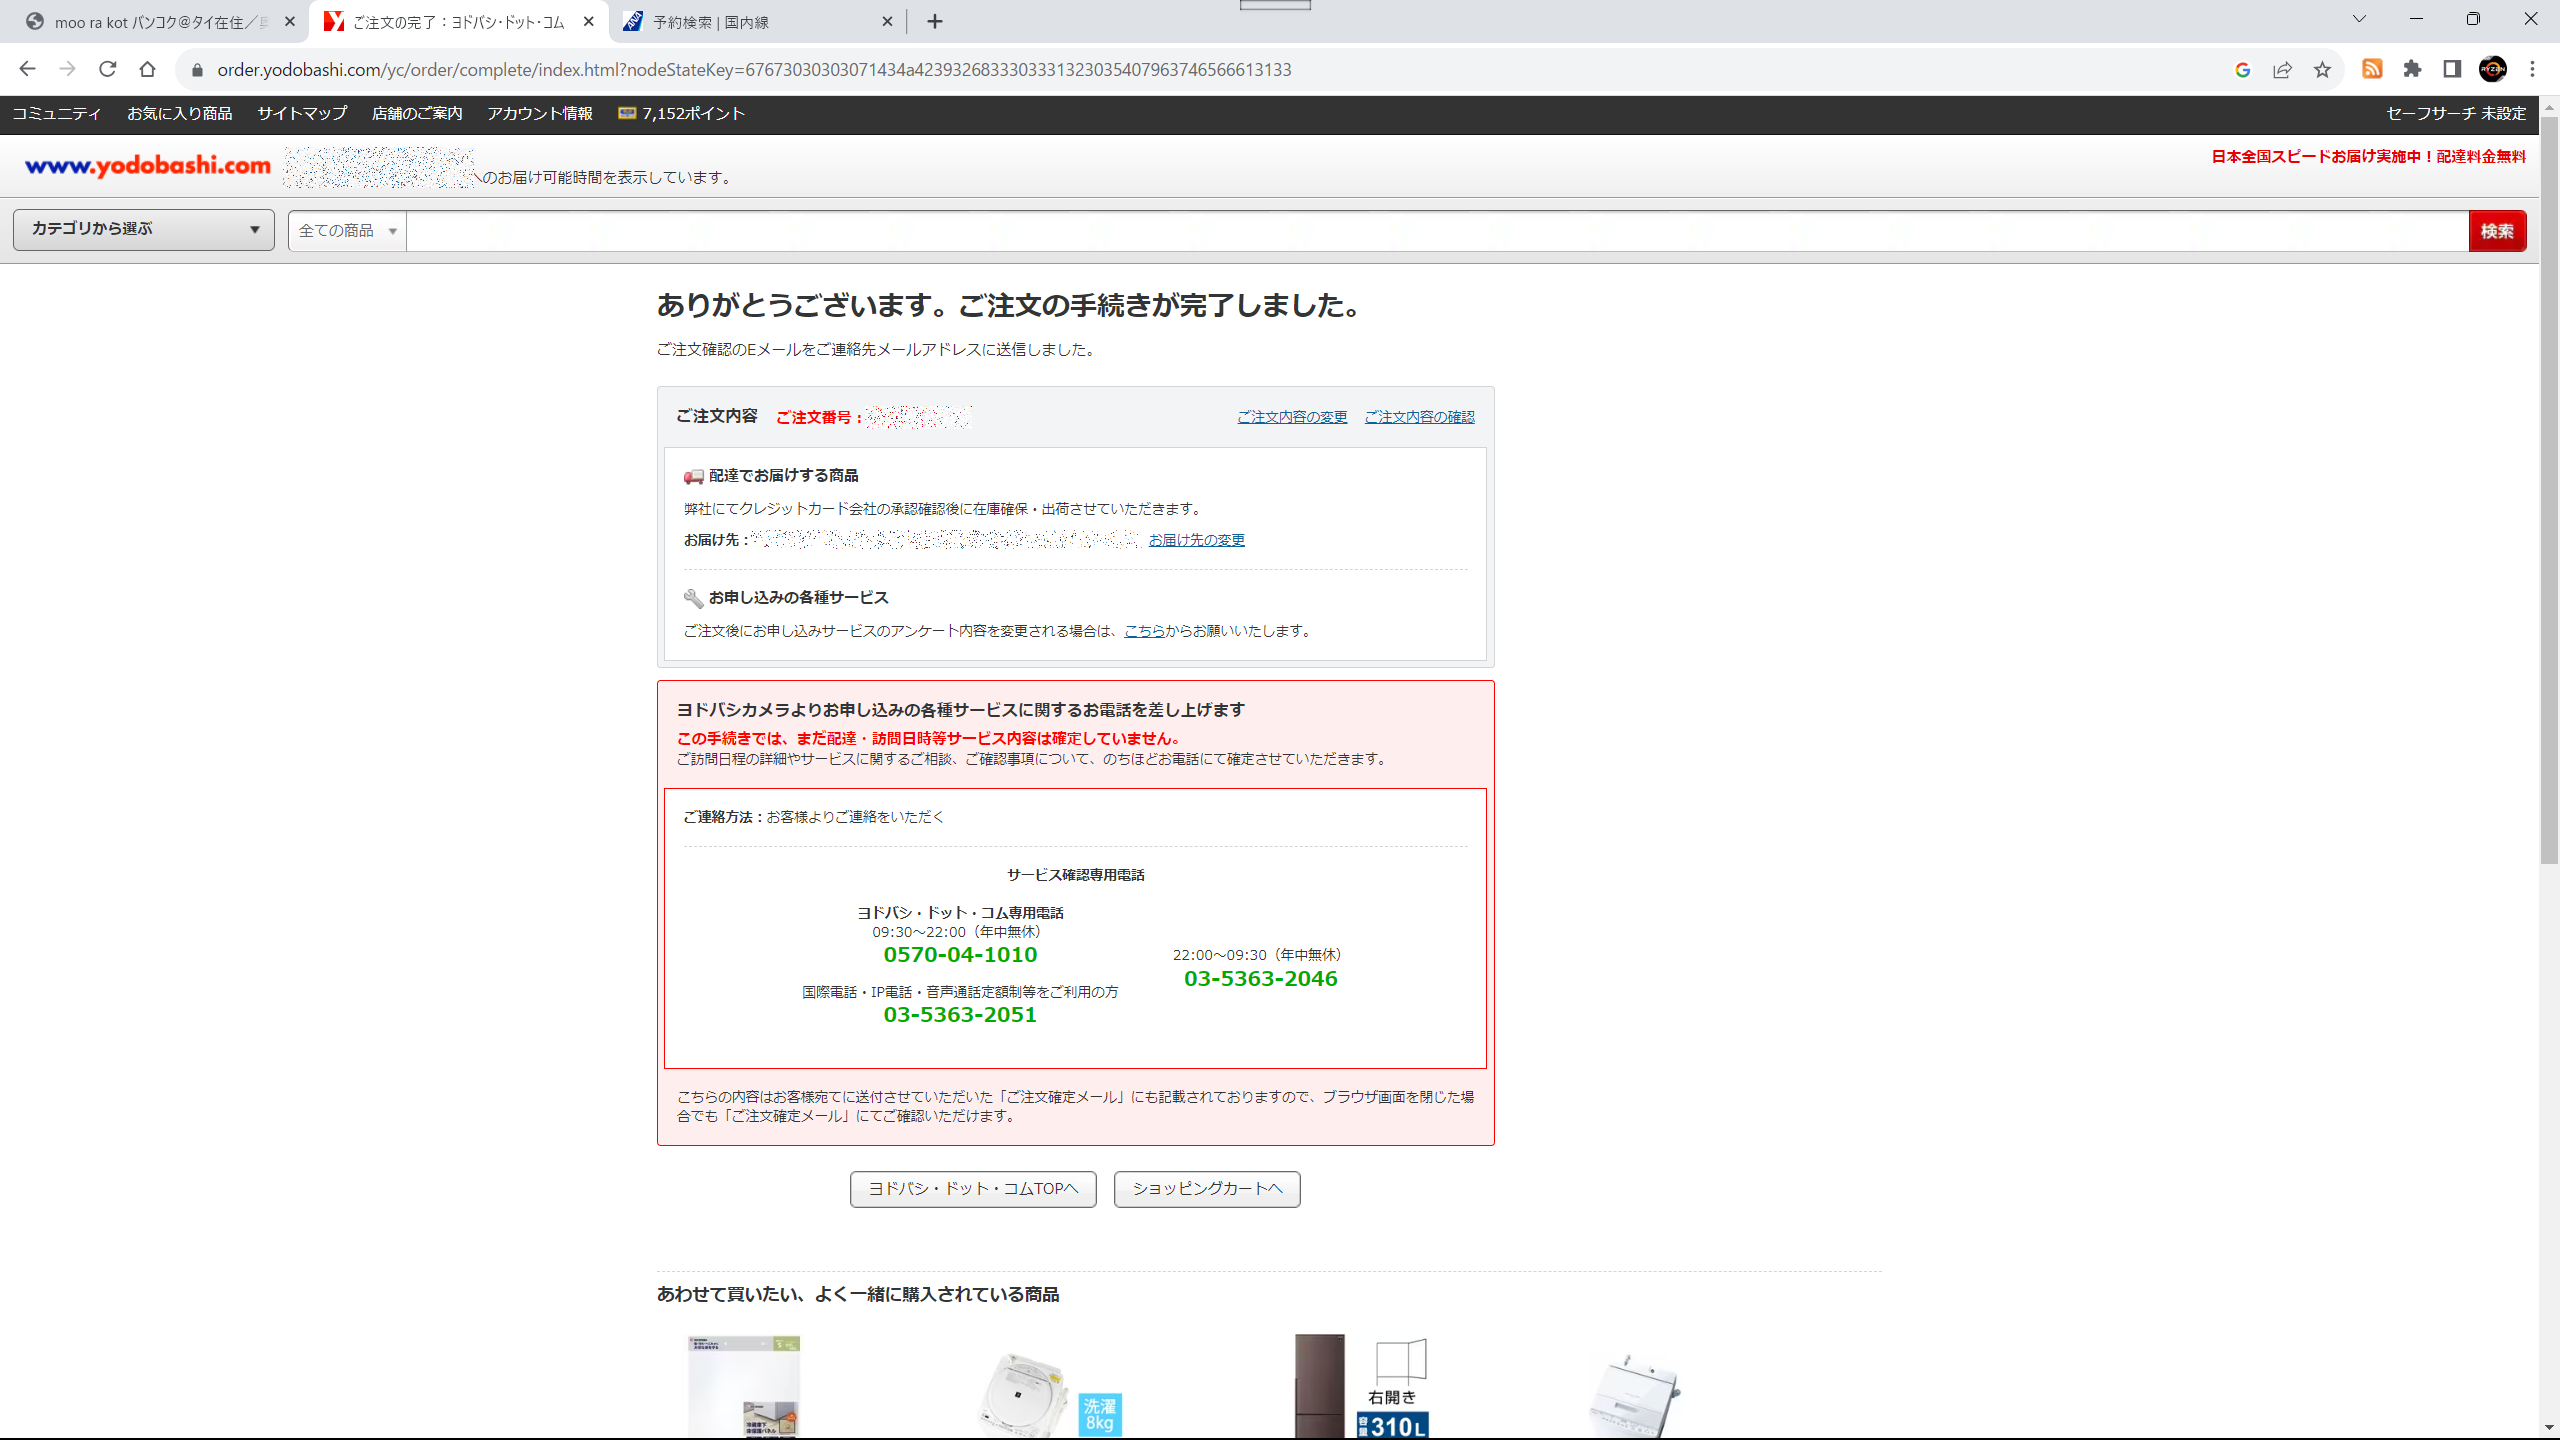2560x1440 pixels.
Task: Open ご注文内容の確認 link
Action: (1419, 417)
